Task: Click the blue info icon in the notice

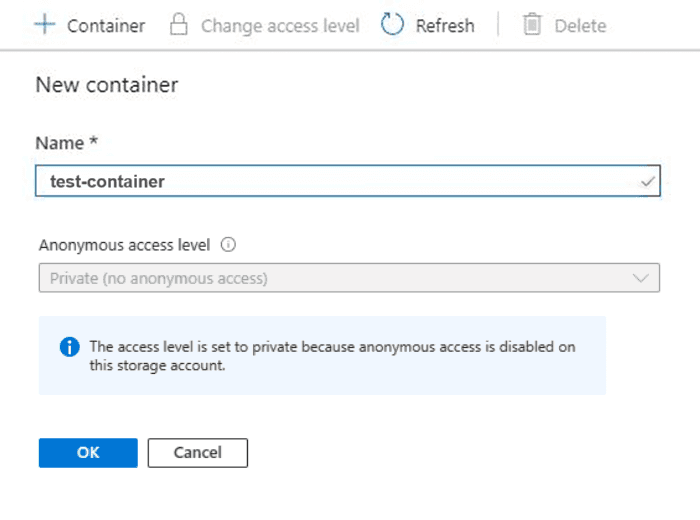Action: click(x=69, y=347)
